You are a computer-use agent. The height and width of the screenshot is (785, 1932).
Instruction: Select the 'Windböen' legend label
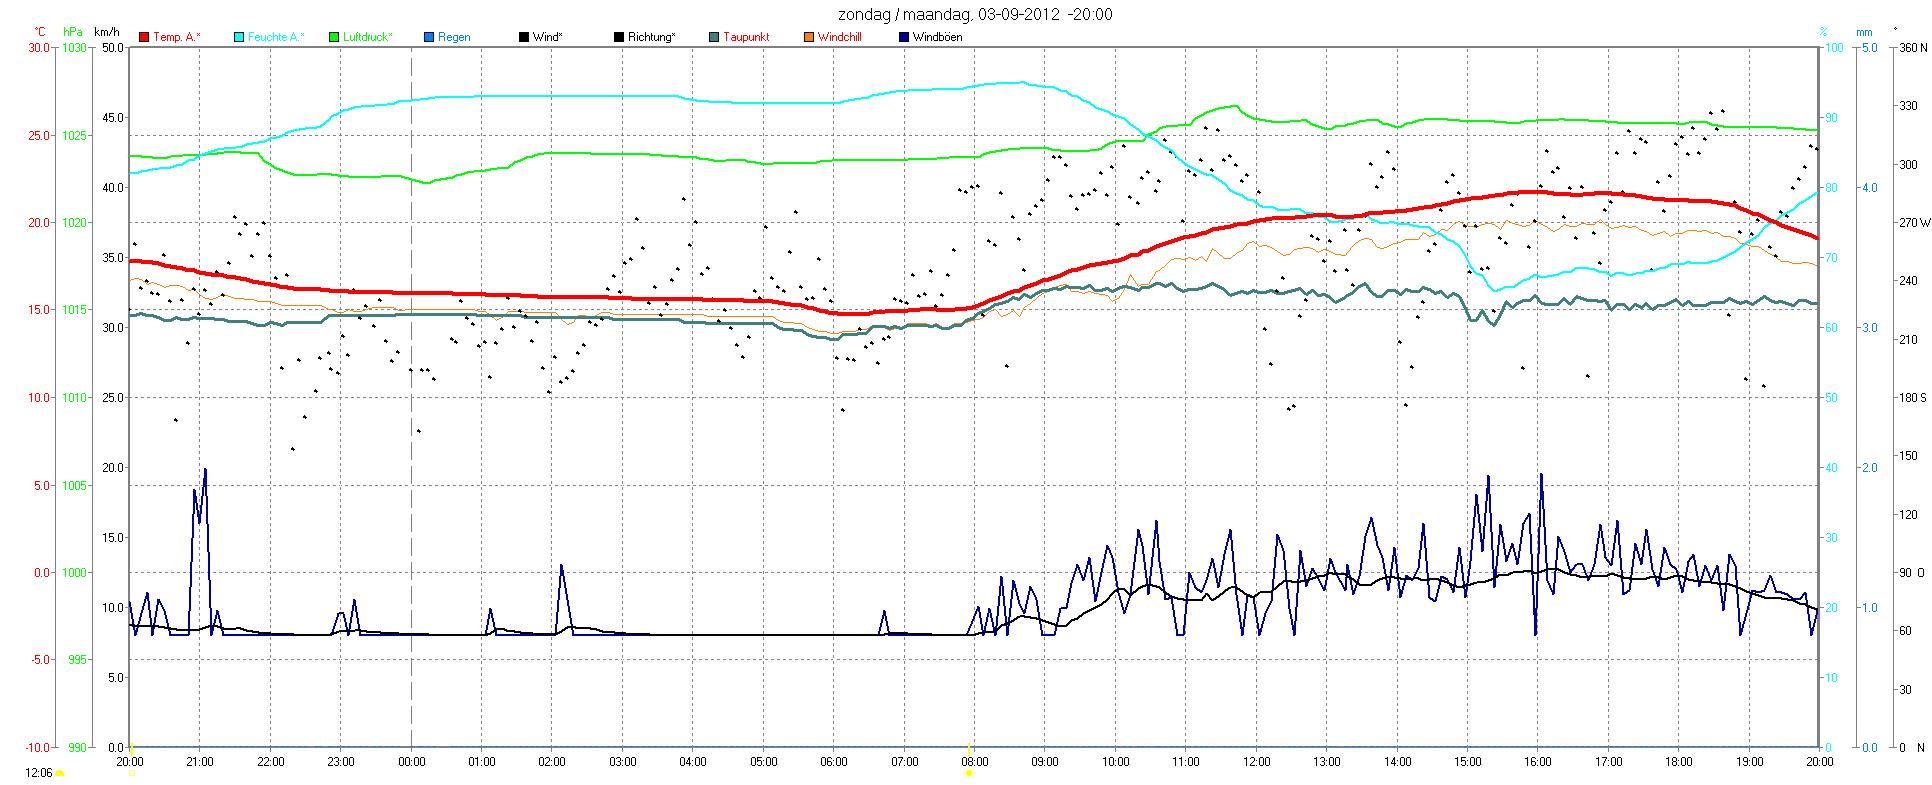(938, 37)
